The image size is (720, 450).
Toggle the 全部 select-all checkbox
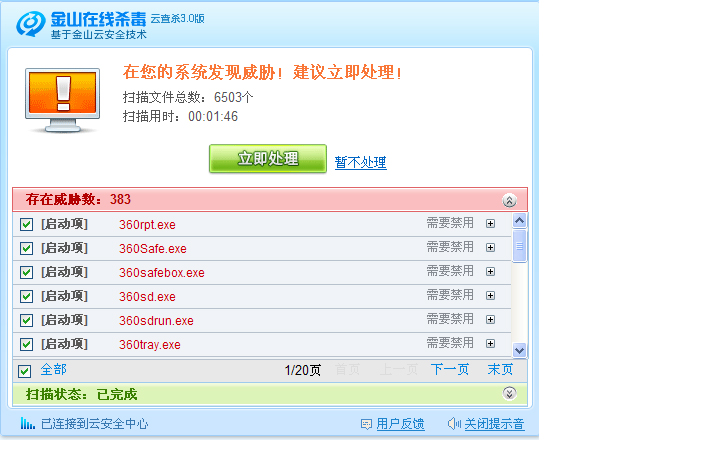25,371
